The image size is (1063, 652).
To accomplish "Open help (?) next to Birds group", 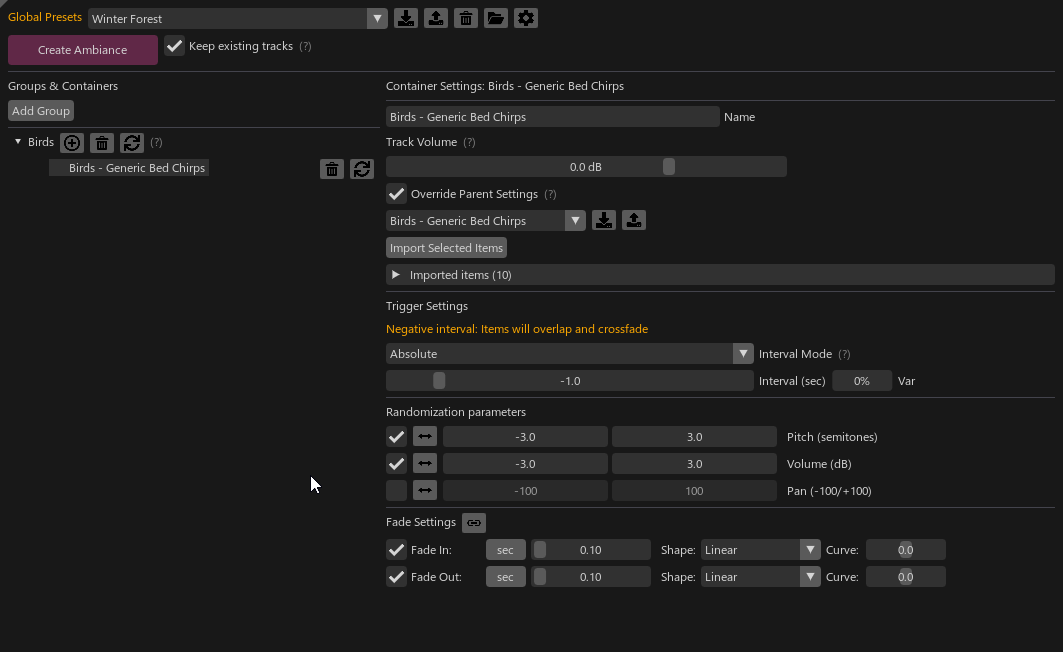I will (156, 142).
